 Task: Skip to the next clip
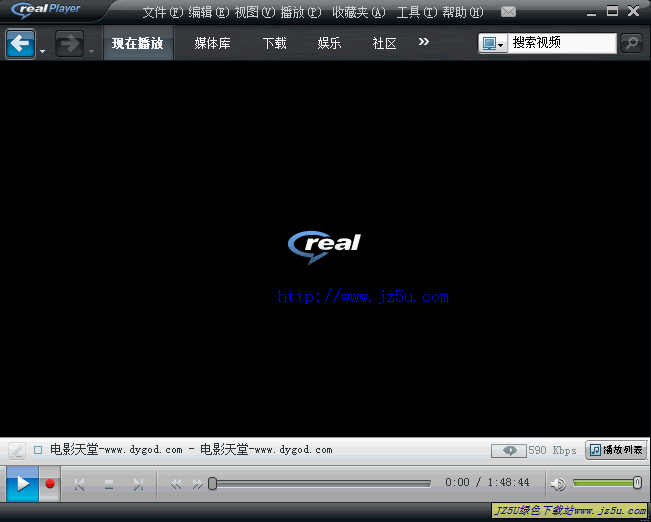(138, 484)
